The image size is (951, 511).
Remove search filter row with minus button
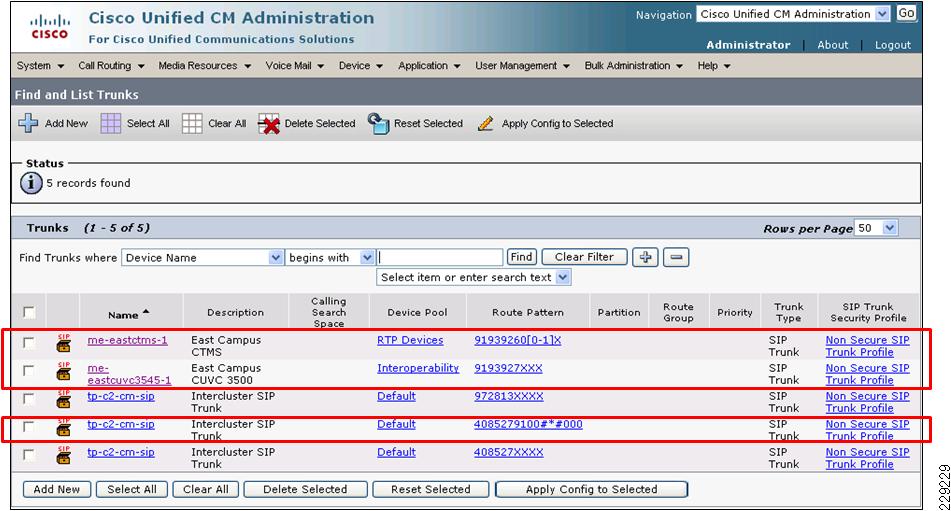pos(676,257)
